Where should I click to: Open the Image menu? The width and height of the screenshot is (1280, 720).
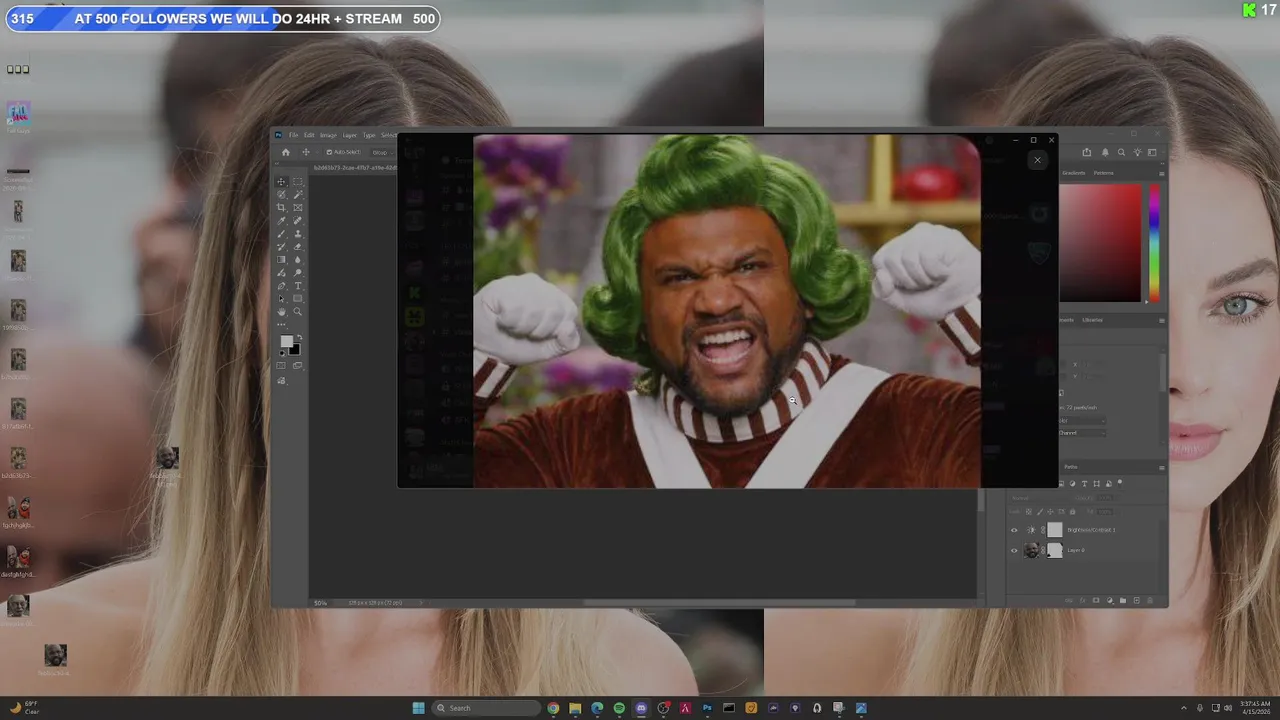click(328, 135)
